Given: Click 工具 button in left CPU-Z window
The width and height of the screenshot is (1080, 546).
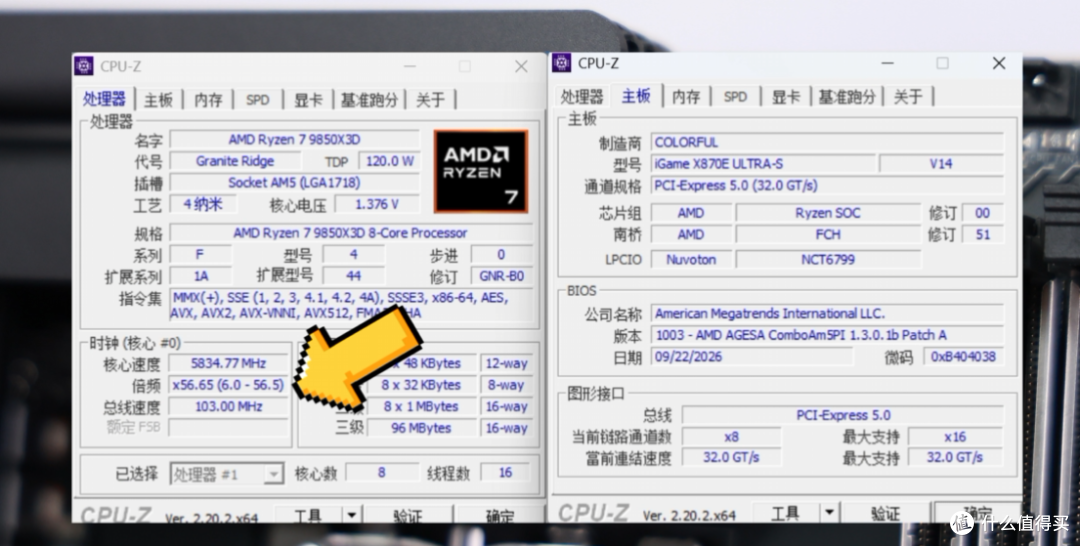Looking at the screenshot, I should click(309, 515).
